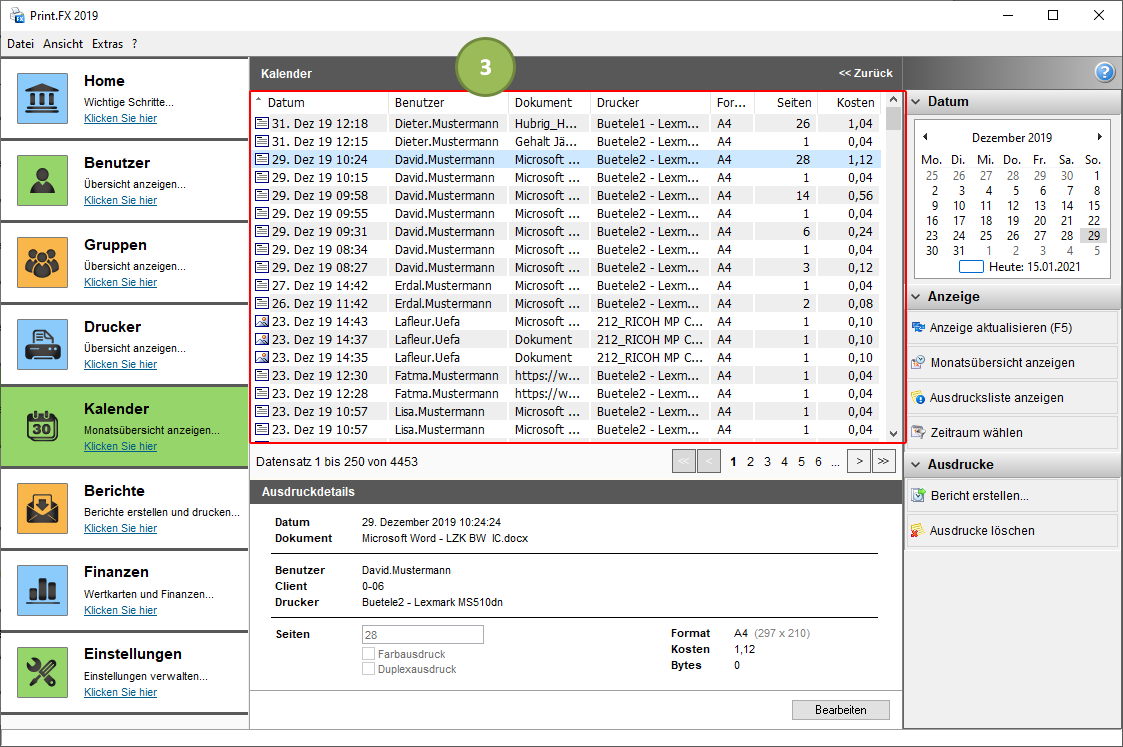Click the Finanzen bar chart icon
The image size is (1123, 747).
point(42,590)
